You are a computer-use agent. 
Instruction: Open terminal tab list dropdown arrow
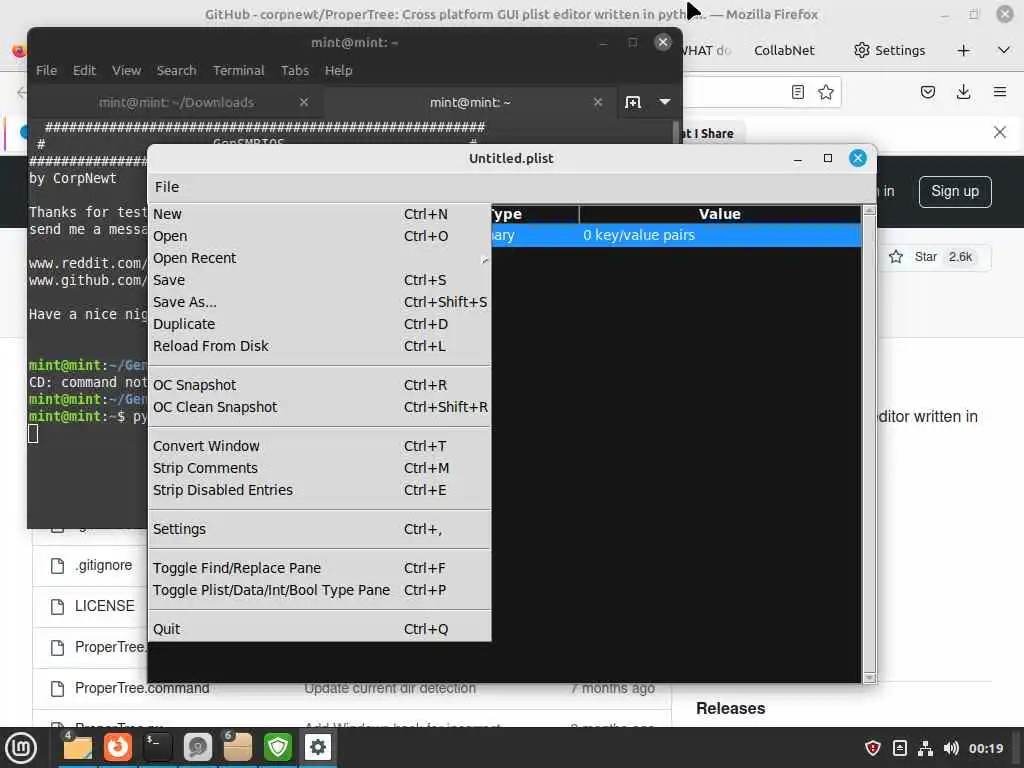665,102
